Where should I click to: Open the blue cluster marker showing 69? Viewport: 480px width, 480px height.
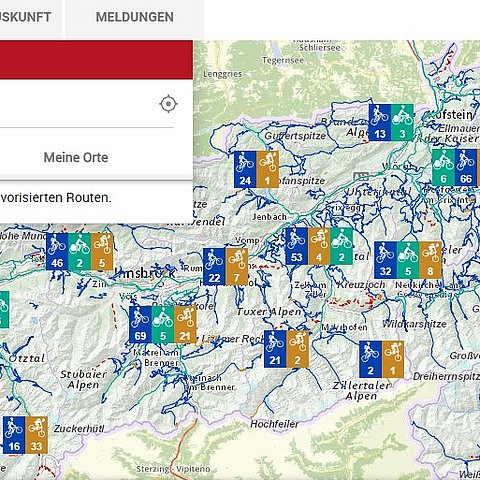pos(140,325)
